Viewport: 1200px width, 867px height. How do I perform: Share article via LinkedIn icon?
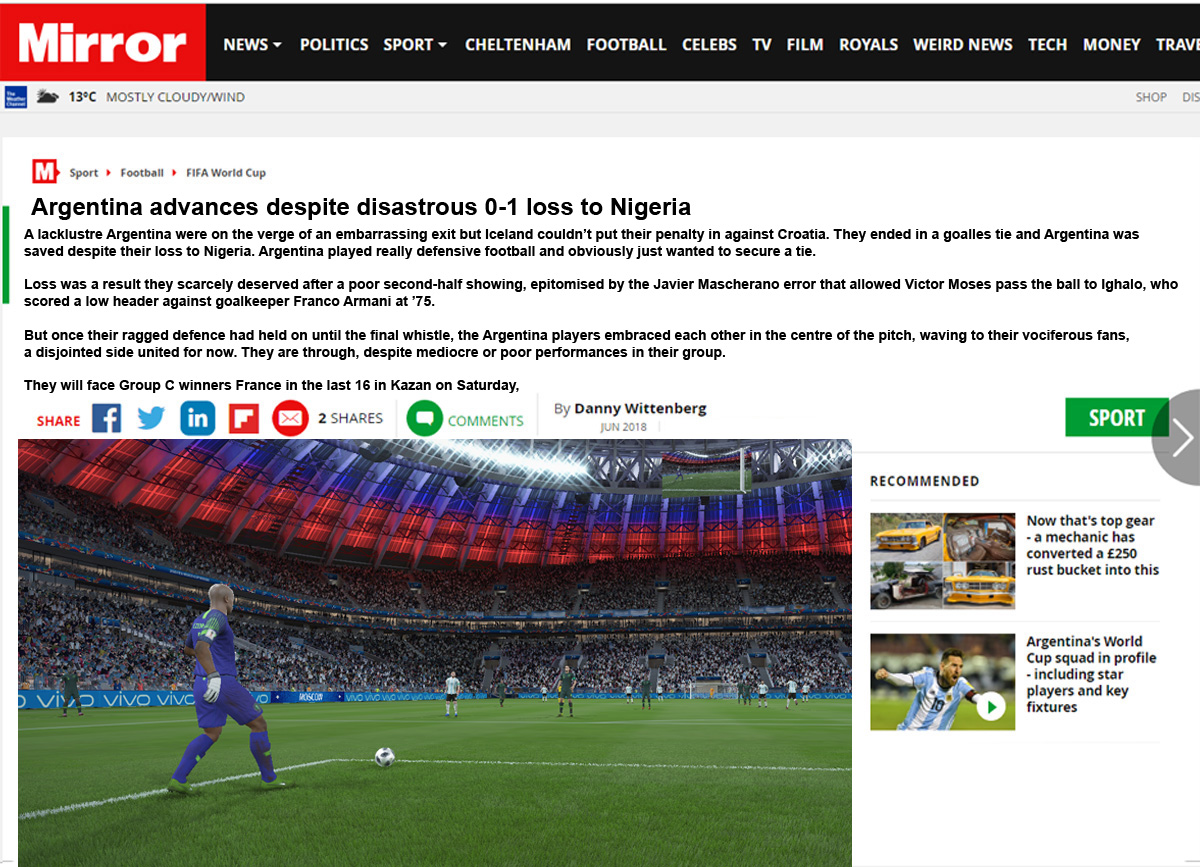[x=198, y=418]
